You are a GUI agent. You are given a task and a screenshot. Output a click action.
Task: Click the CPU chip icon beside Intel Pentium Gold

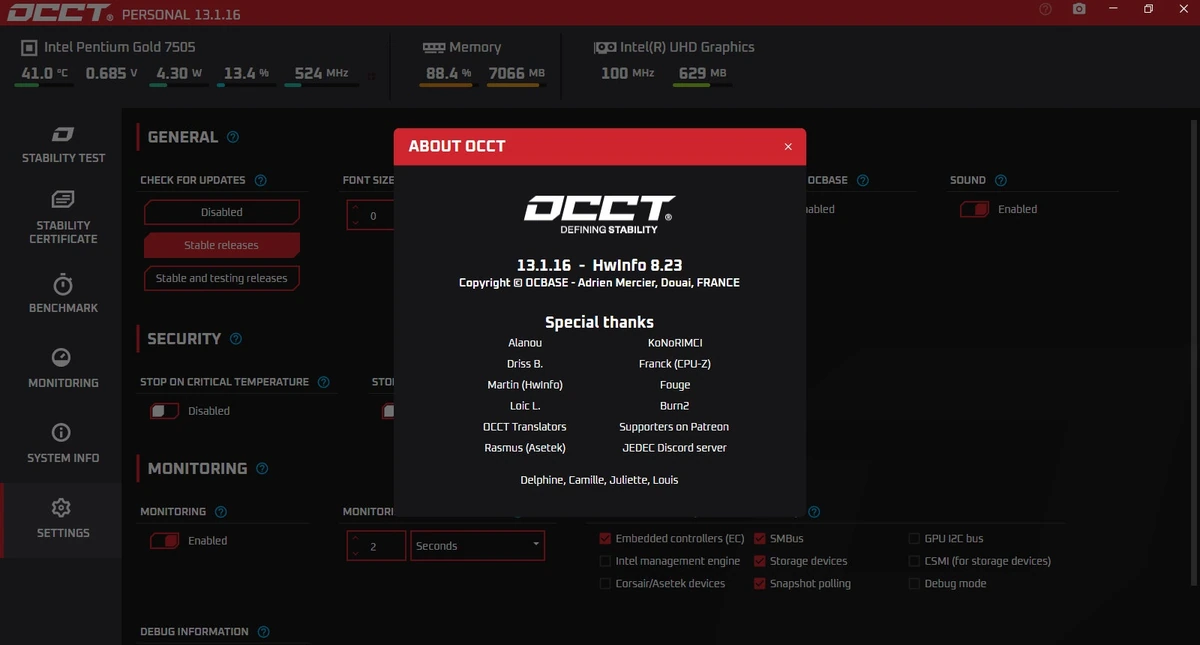click(x=30, y=47)
